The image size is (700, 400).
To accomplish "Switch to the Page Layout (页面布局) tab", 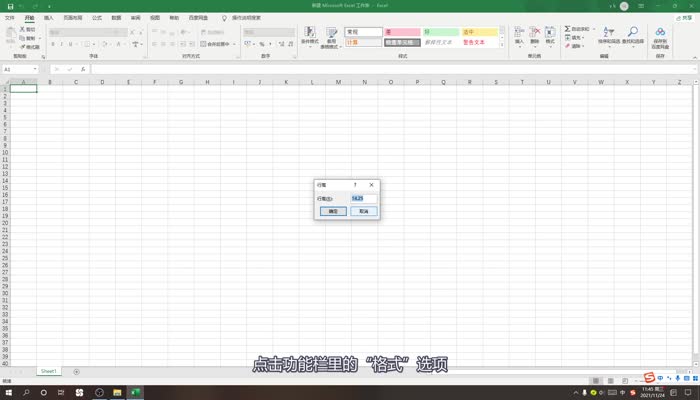I will click(73, 18).
